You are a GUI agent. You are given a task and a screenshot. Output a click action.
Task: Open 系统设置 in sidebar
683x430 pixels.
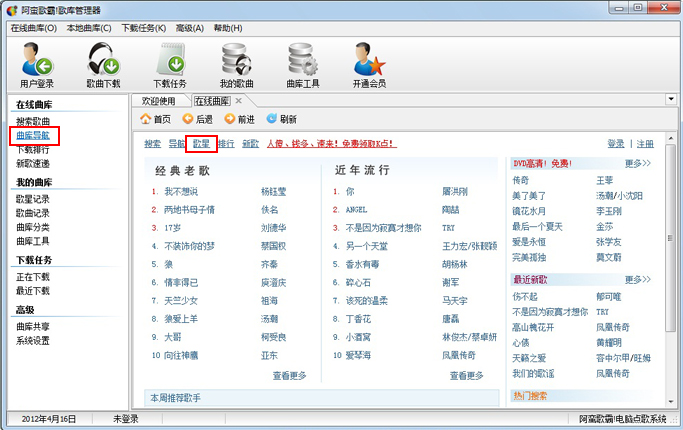(x=33, y=340)
